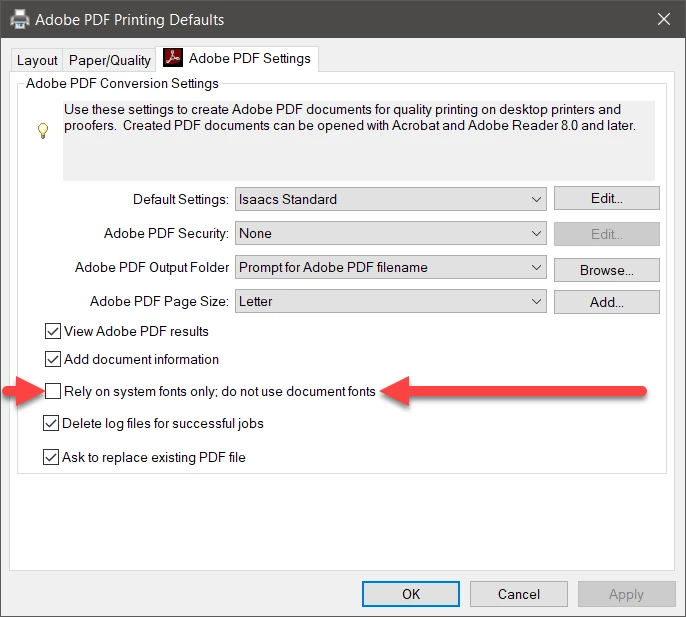Uncheck Ask to replace existing PDF file
Screen dimensions: 686x617
[51, 457]
